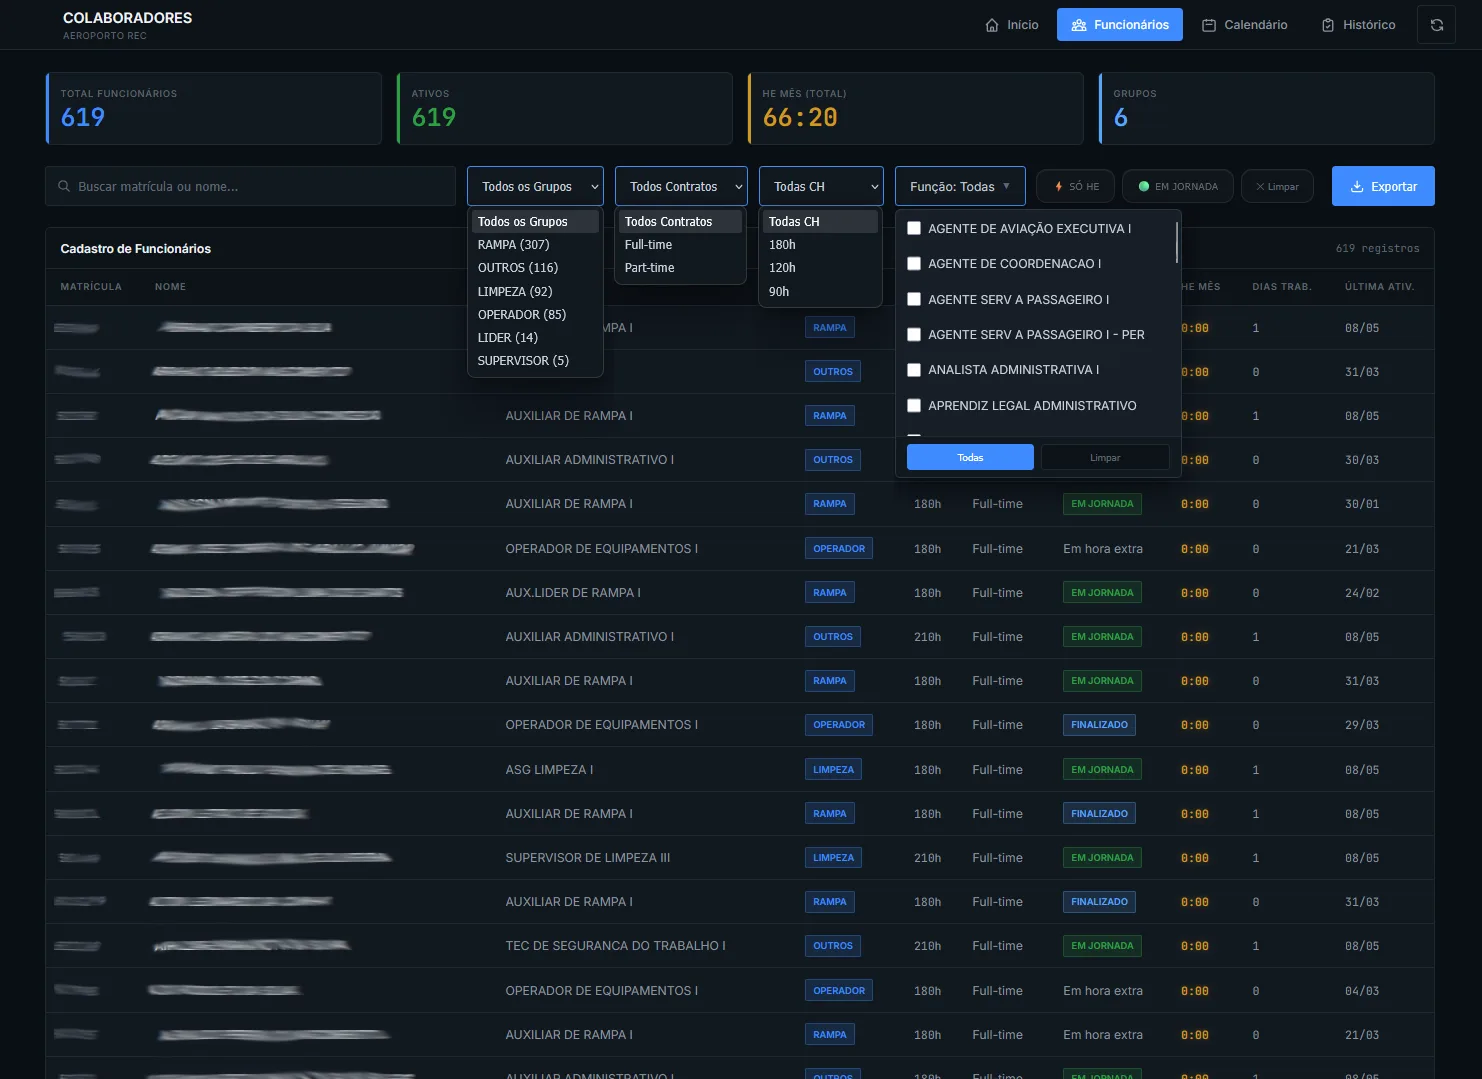1482x1079 pixels.
Task: Click the download icon on Exportar
Action: coord(1357,186)
